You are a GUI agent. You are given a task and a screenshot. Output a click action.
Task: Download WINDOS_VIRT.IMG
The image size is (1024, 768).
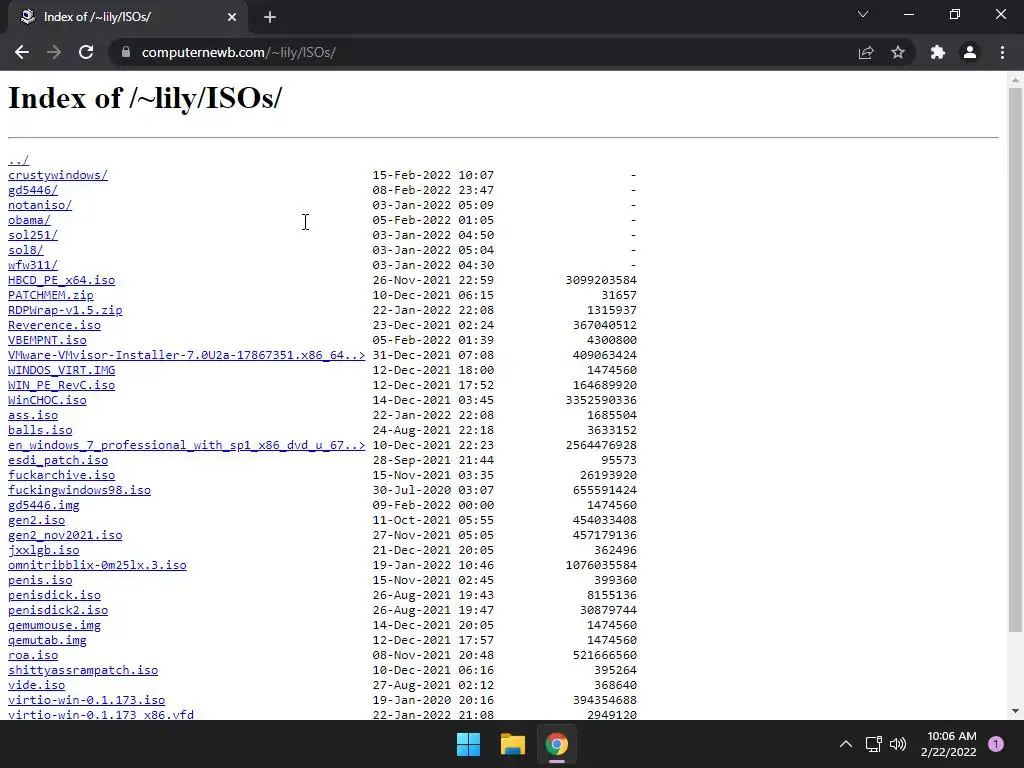pos(61,370)
